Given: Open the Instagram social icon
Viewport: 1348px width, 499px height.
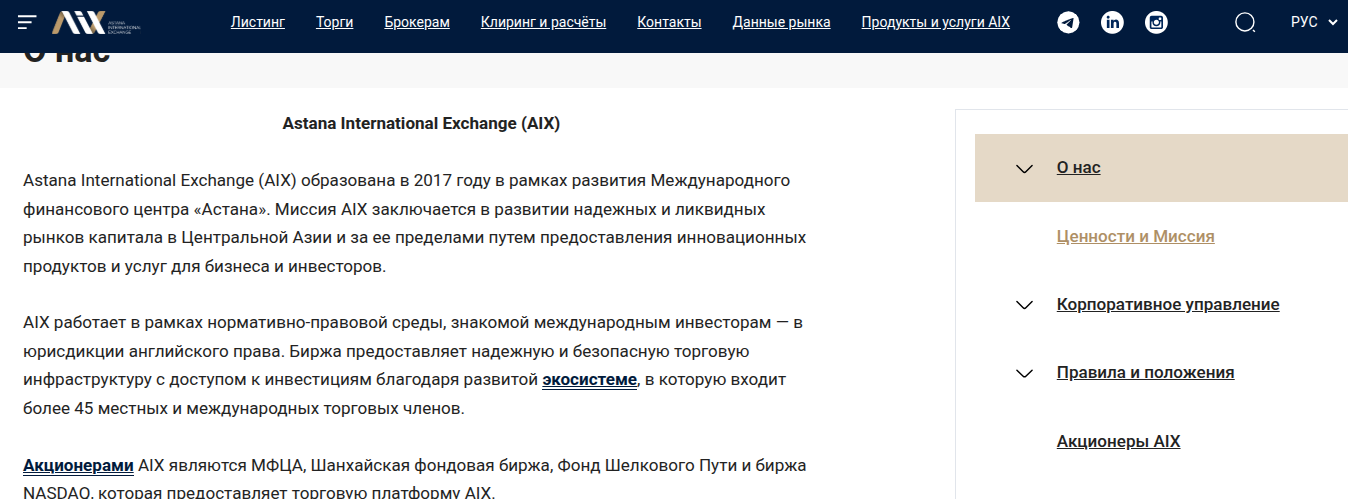Looking at the screenshot, I should click(x=1157, y=22).
